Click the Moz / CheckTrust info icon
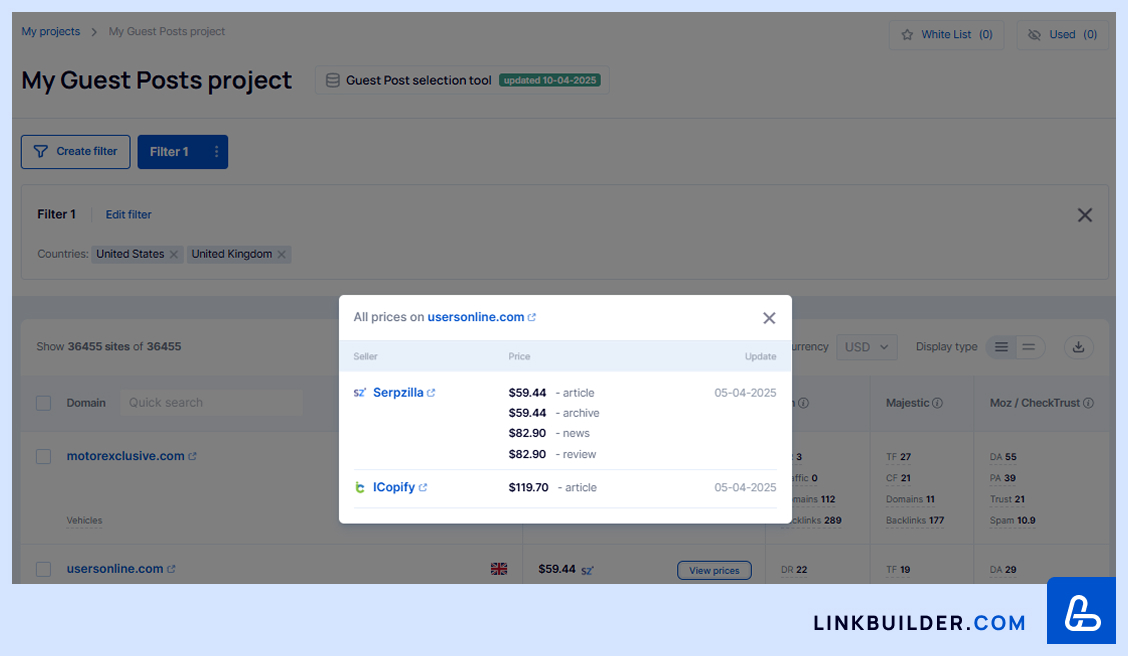The image size is (1128, 656). click(x=1088, y=404)
